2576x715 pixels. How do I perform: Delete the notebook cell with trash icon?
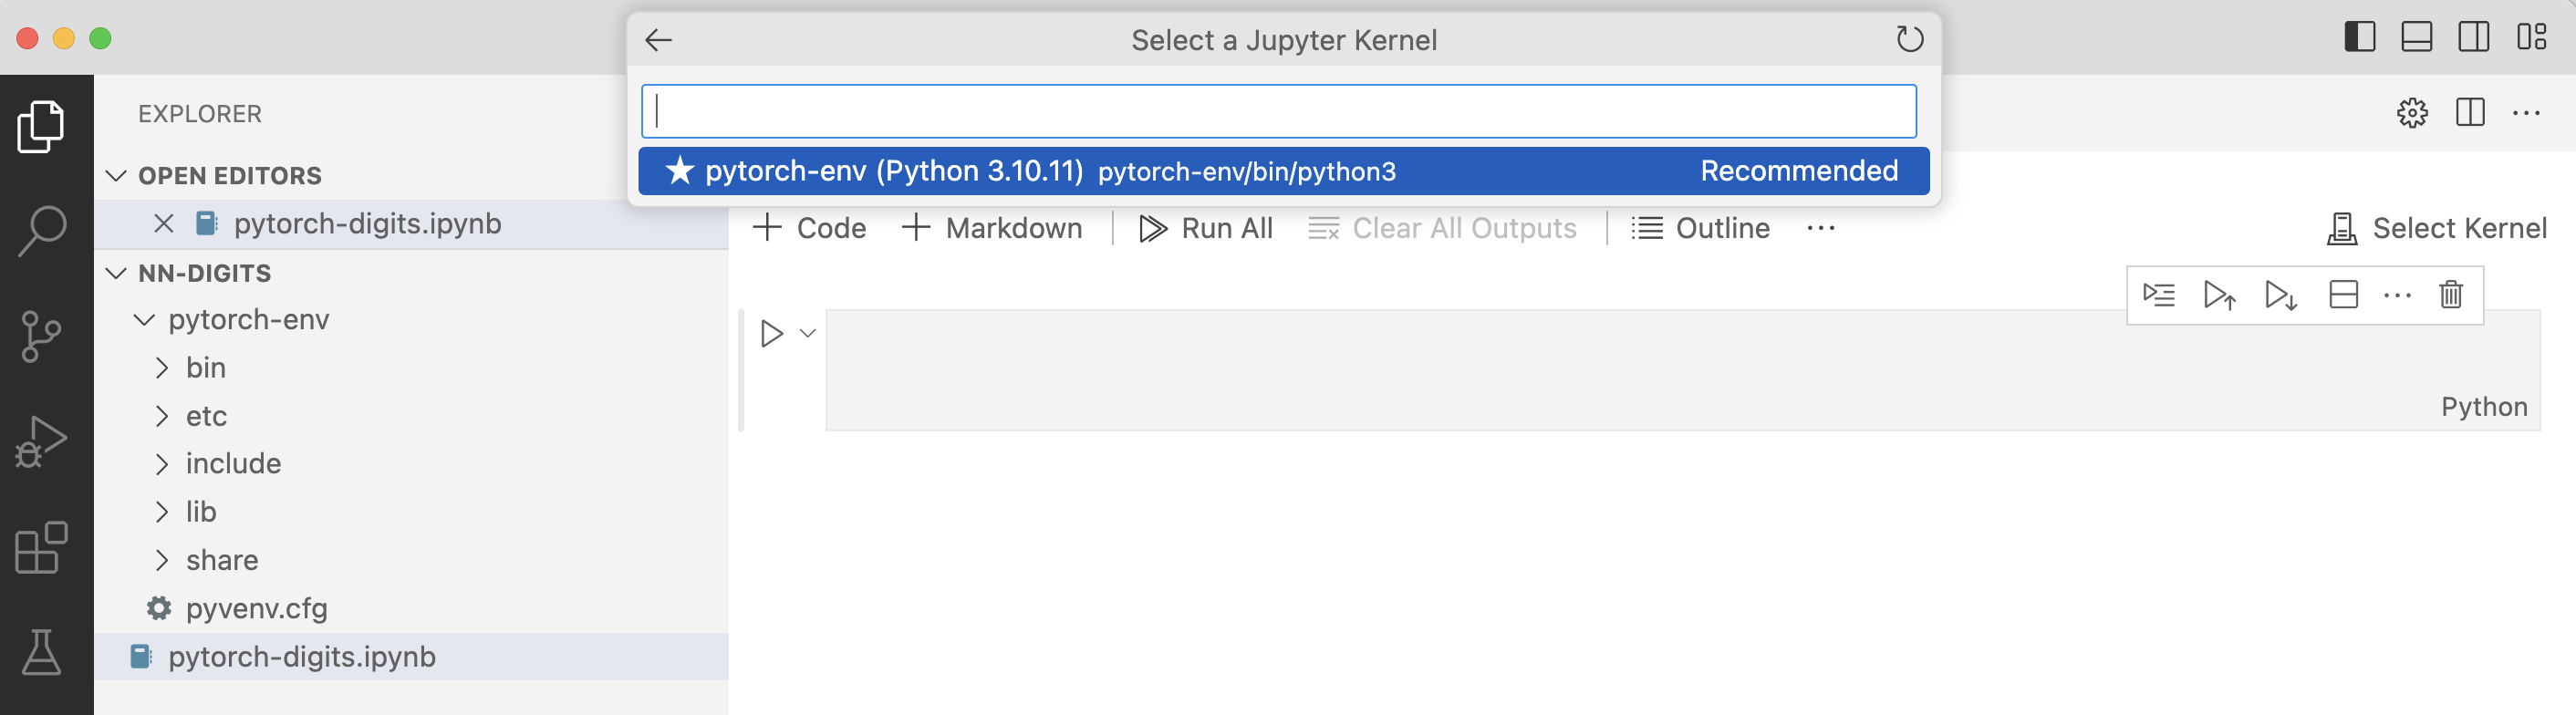2450,295
